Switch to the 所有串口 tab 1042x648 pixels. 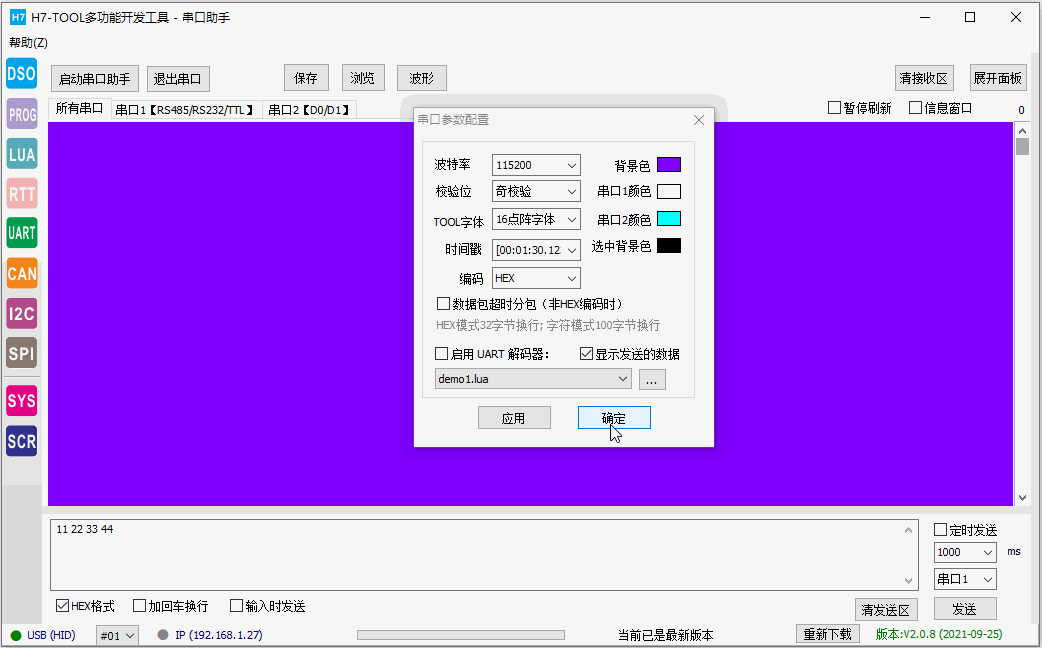[x=79, y=108]
